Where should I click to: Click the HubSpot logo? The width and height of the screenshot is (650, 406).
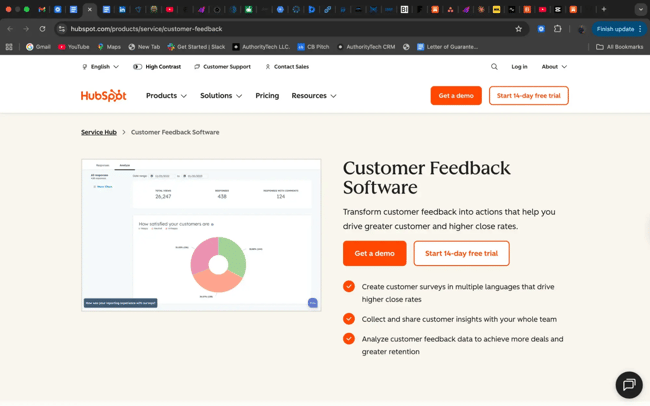coord(103,95)
